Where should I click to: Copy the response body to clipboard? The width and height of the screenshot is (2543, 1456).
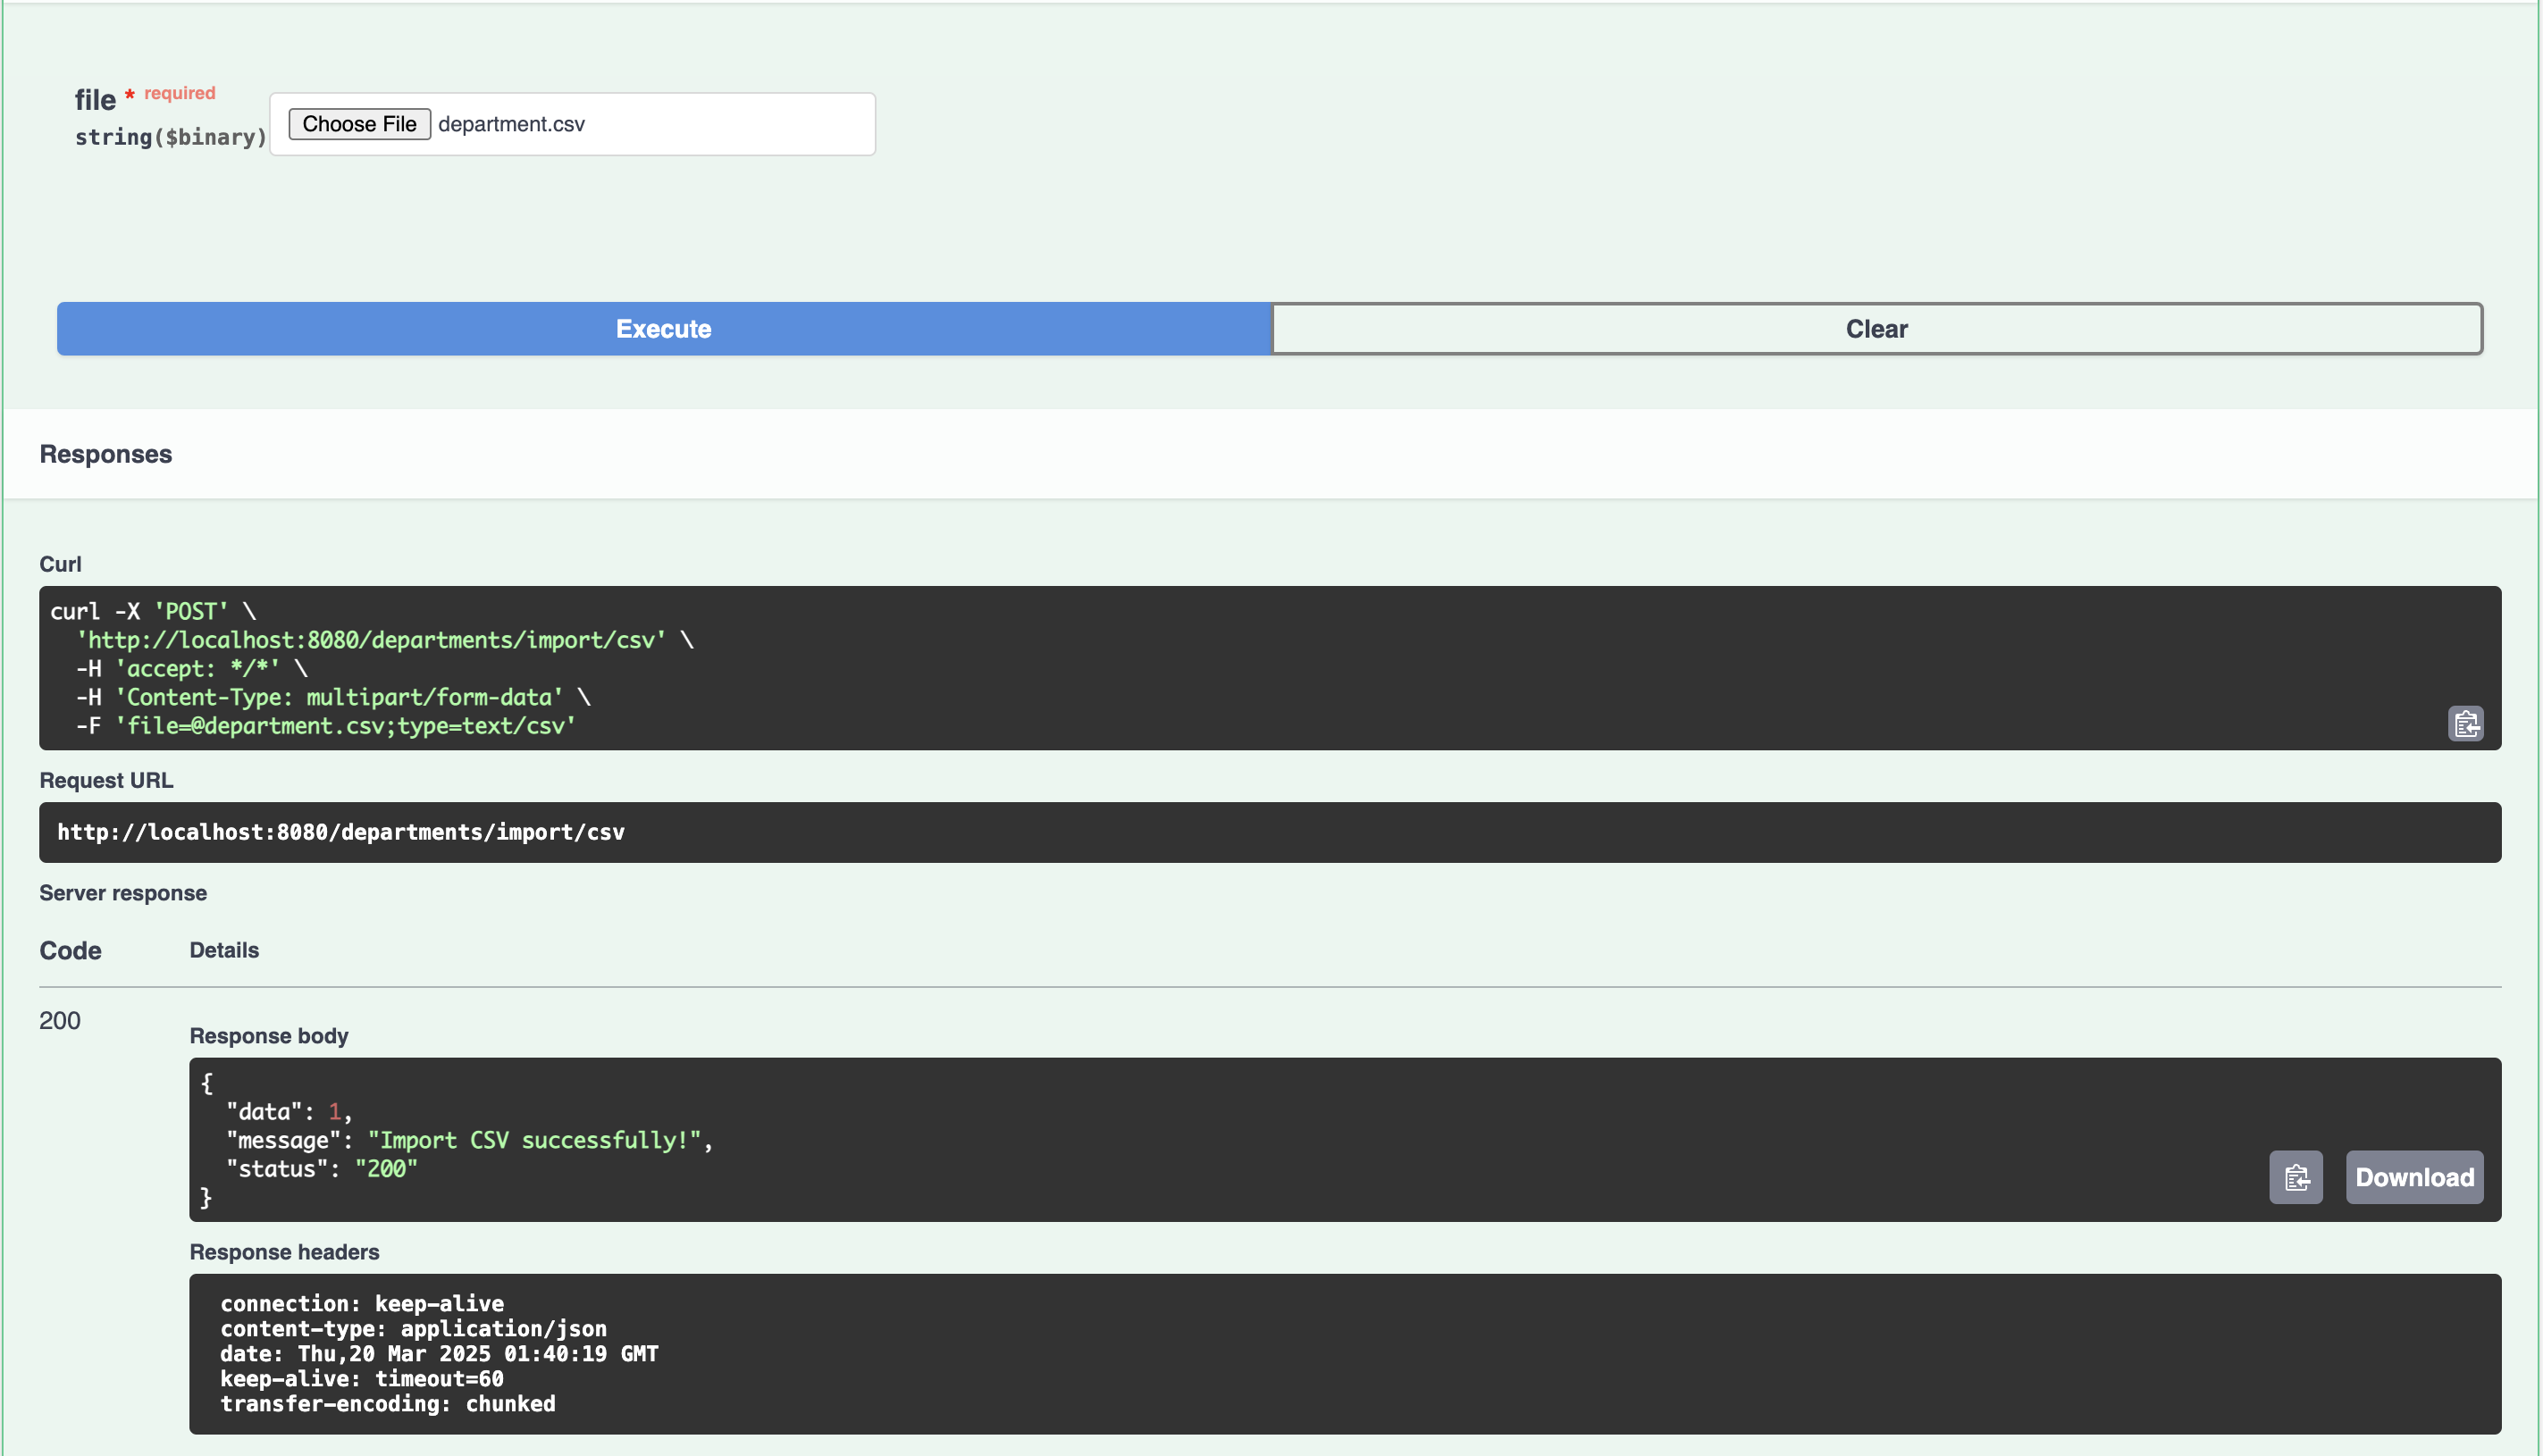pyautogui.click(x=2295, y=1177)
